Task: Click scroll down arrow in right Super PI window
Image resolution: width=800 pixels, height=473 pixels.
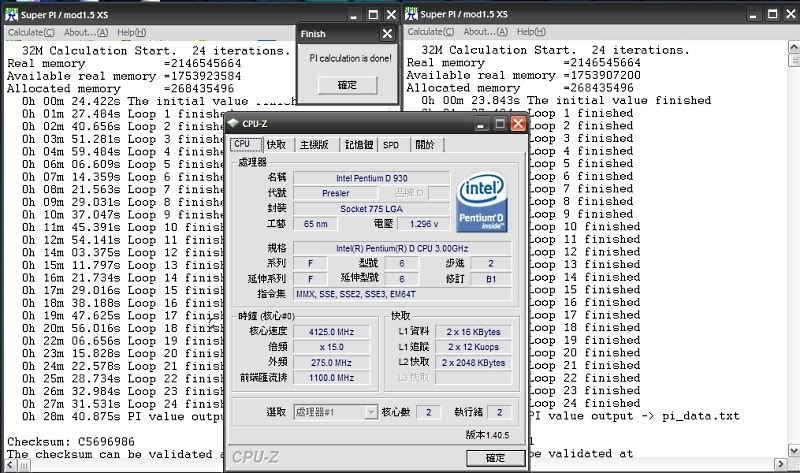Action: pyautogui.click(x=794, y=451)
